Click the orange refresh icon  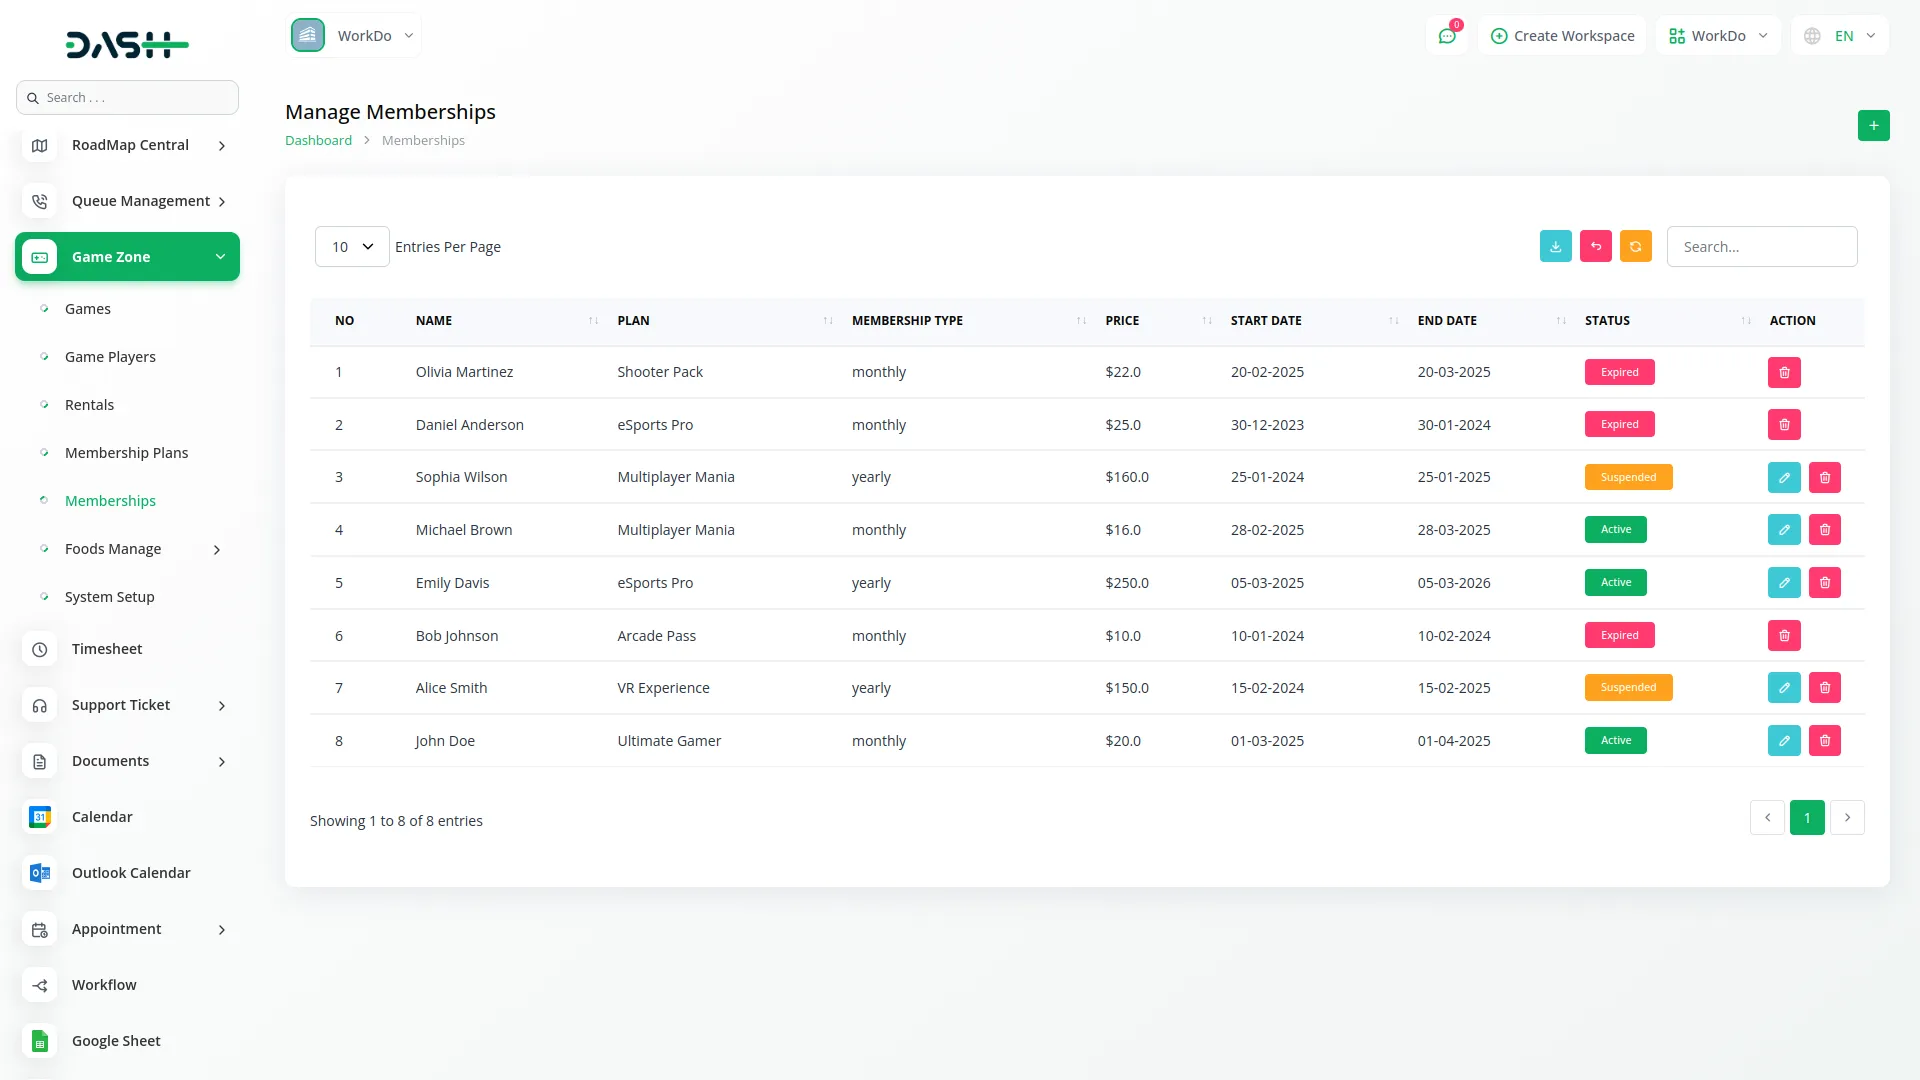(x=1635, y=247)
